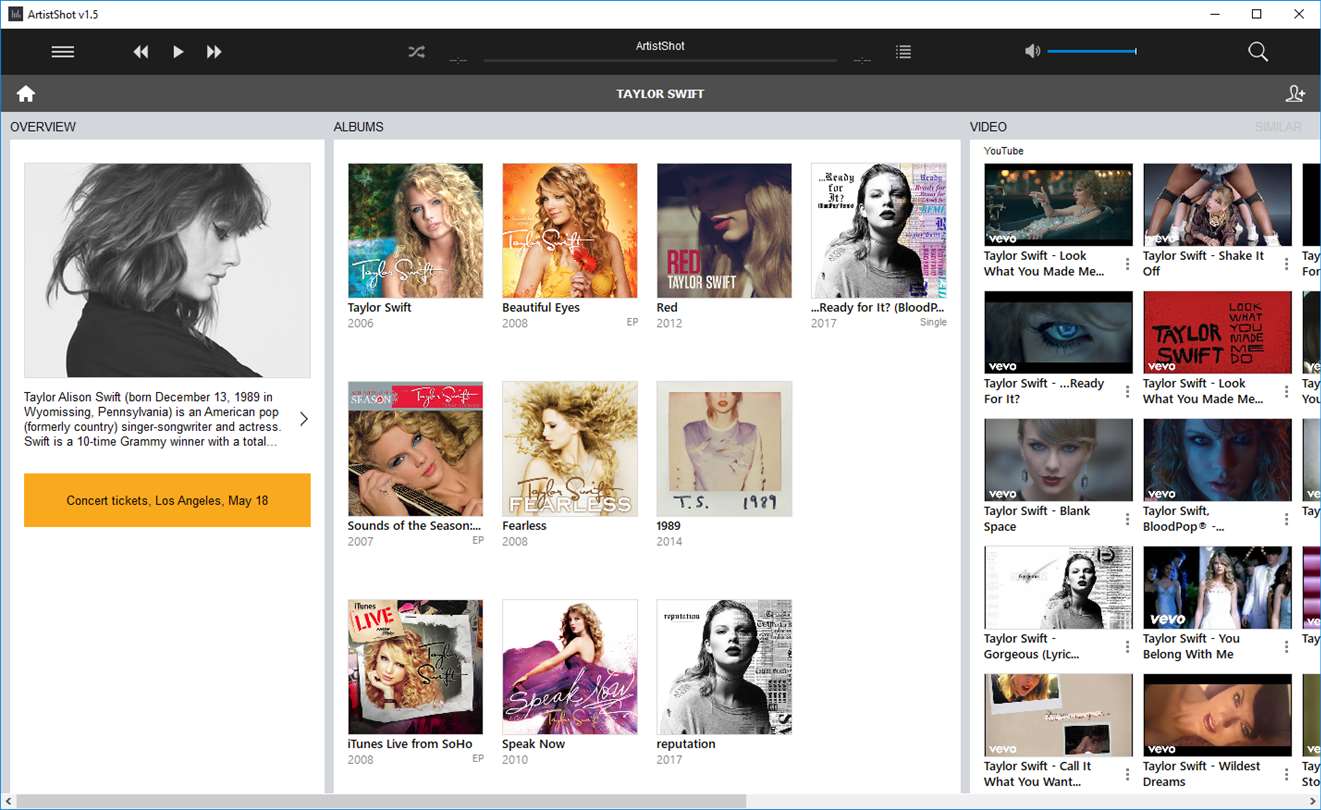The width and height of the screenshot is (1321, 810).
Task: Select the ALBUMS section header
Action: (358, 127)
